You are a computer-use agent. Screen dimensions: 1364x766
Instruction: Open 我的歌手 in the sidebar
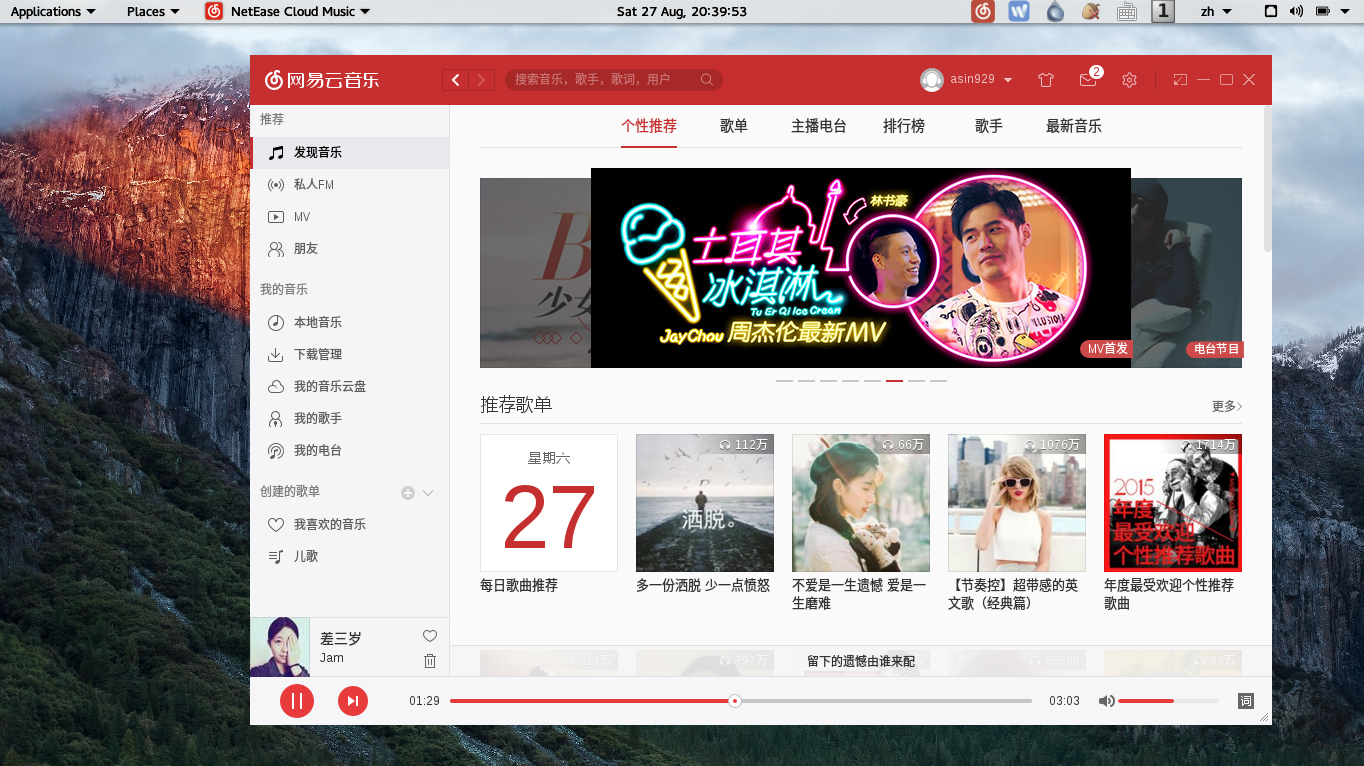pyautogui.click(x=350, y=419)
